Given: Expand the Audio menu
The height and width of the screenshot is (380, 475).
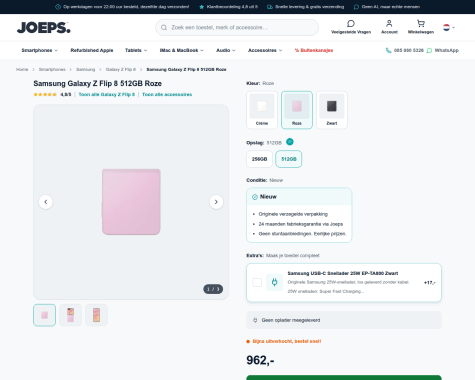Looking at the screenshot, I should pyautogui.click(x=226, y=50).
